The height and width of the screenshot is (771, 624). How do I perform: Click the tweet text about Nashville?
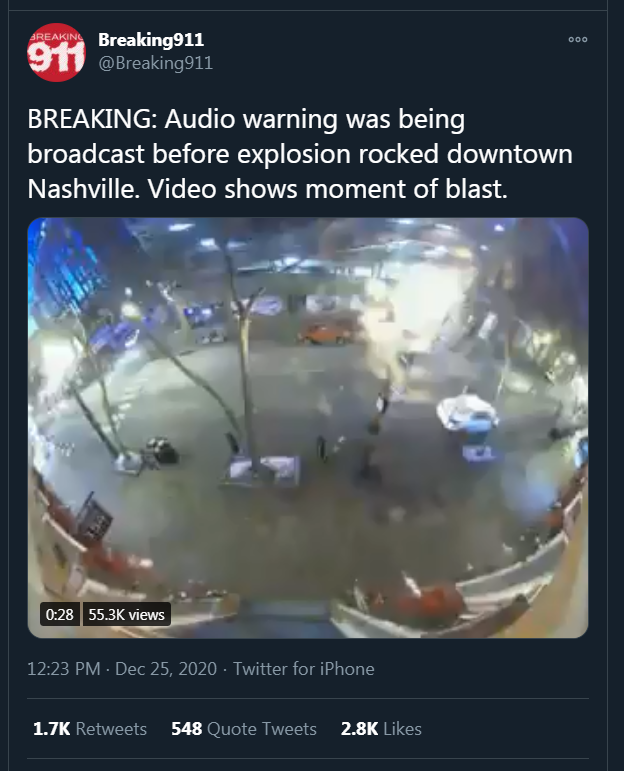tap(300, 154)
